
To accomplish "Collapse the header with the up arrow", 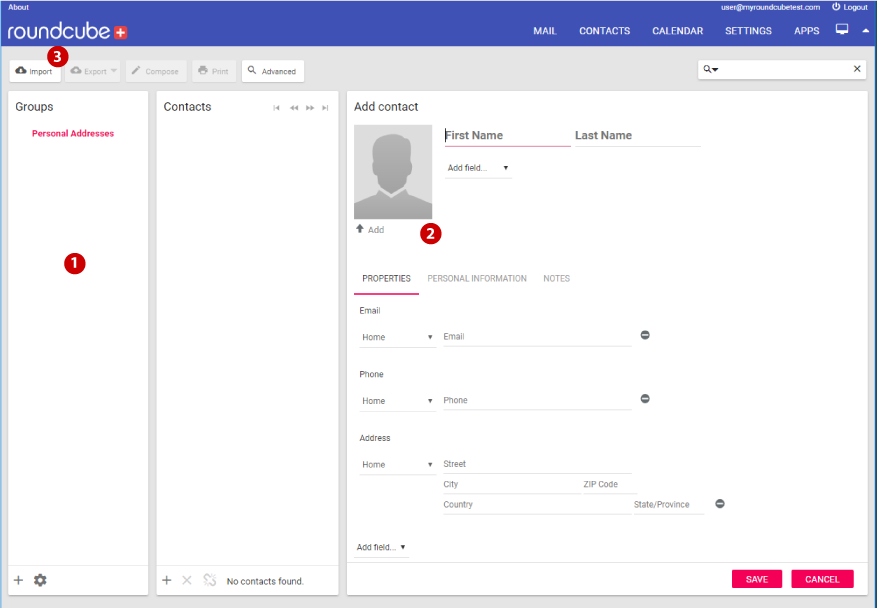I will [866, 31].
